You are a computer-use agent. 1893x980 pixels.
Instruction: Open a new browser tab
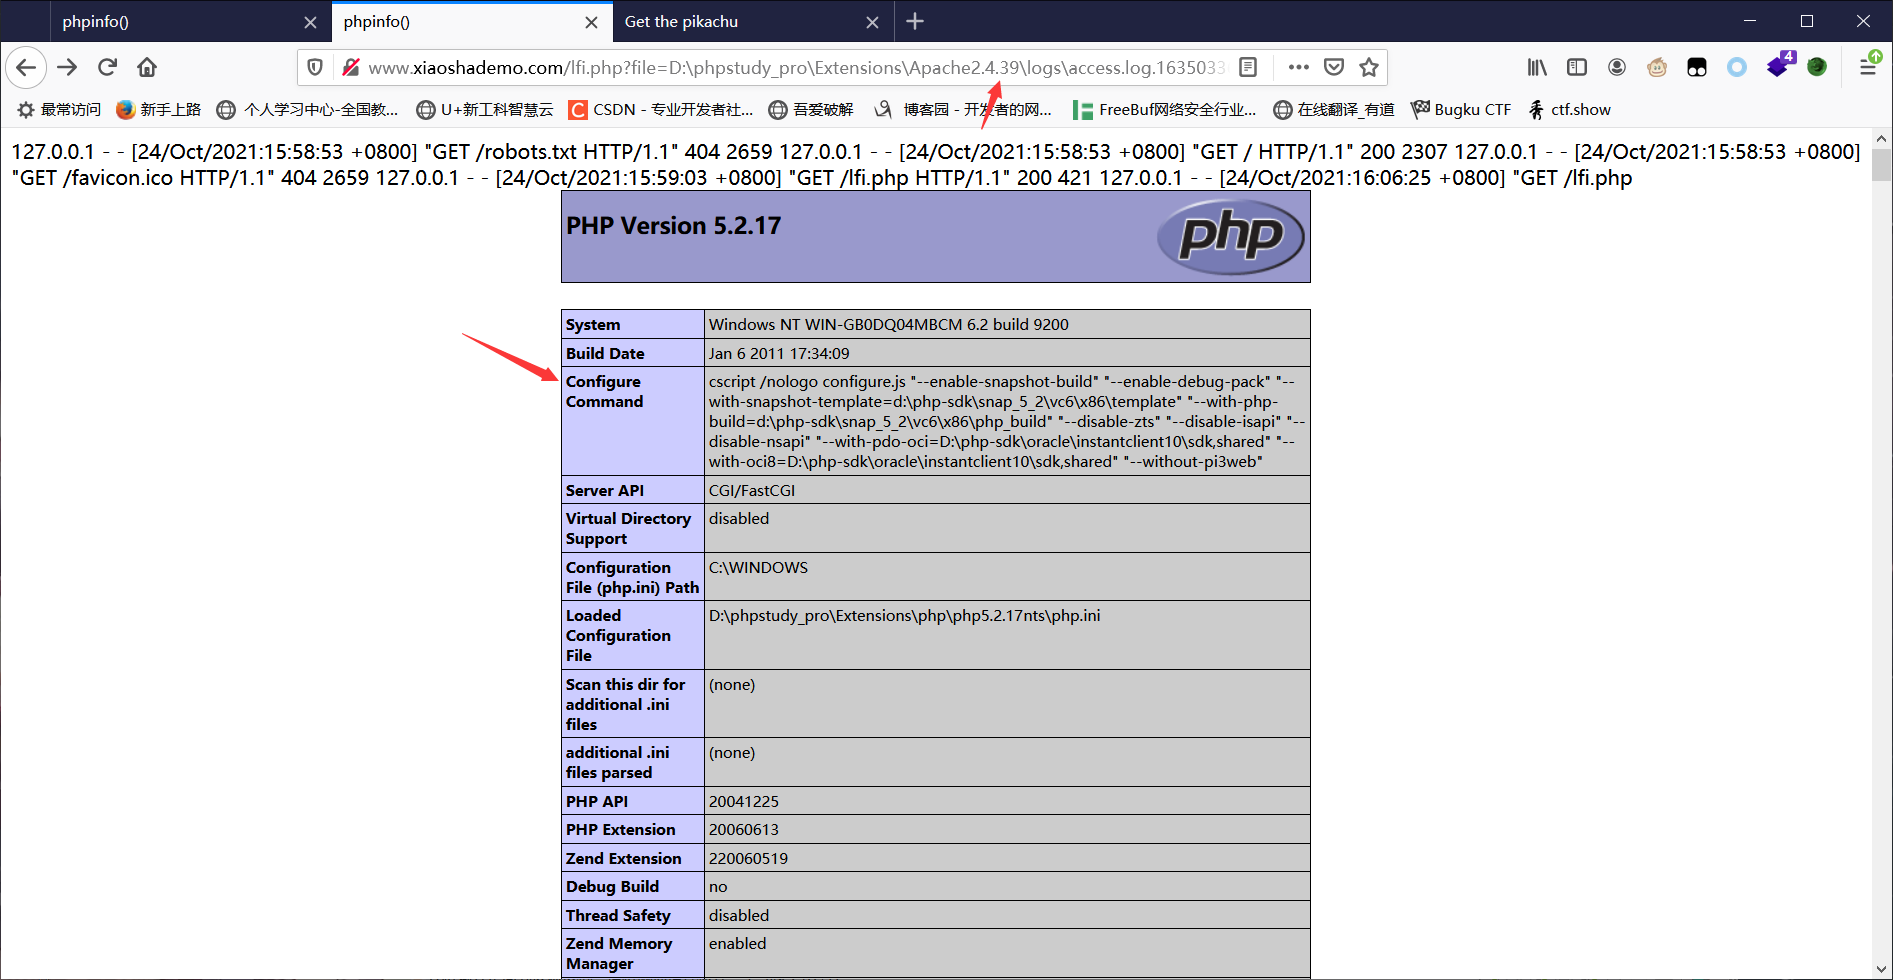[915, 21]
